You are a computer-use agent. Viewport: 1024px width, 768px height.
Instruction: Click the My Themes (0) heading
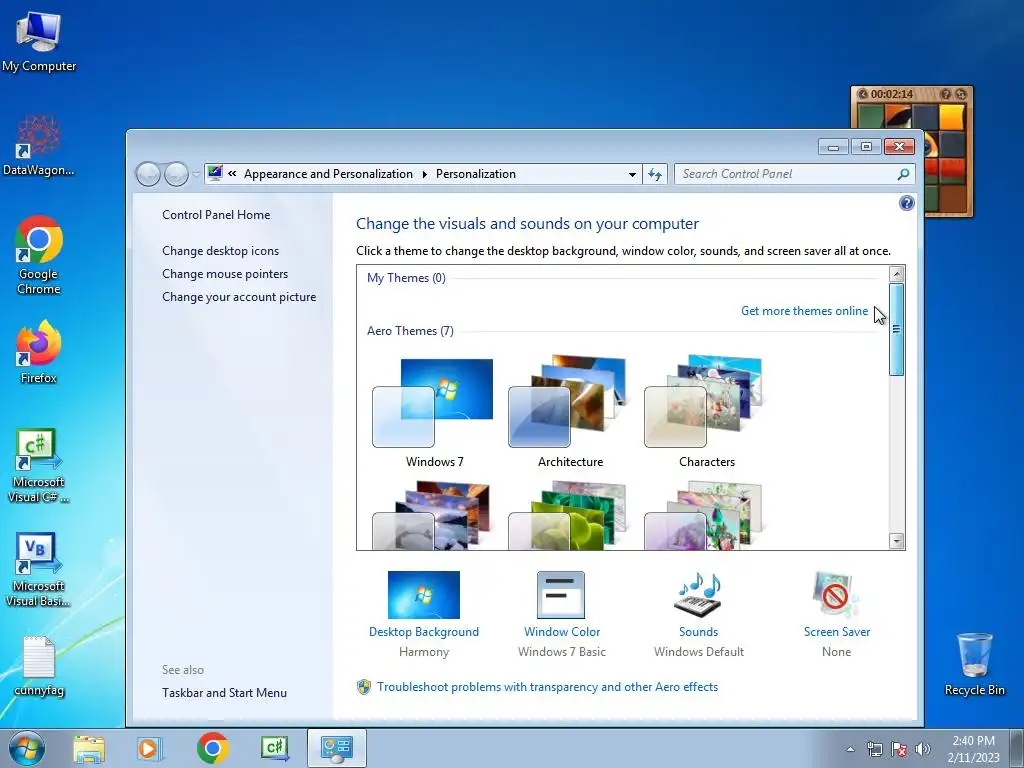coord(406,278)
